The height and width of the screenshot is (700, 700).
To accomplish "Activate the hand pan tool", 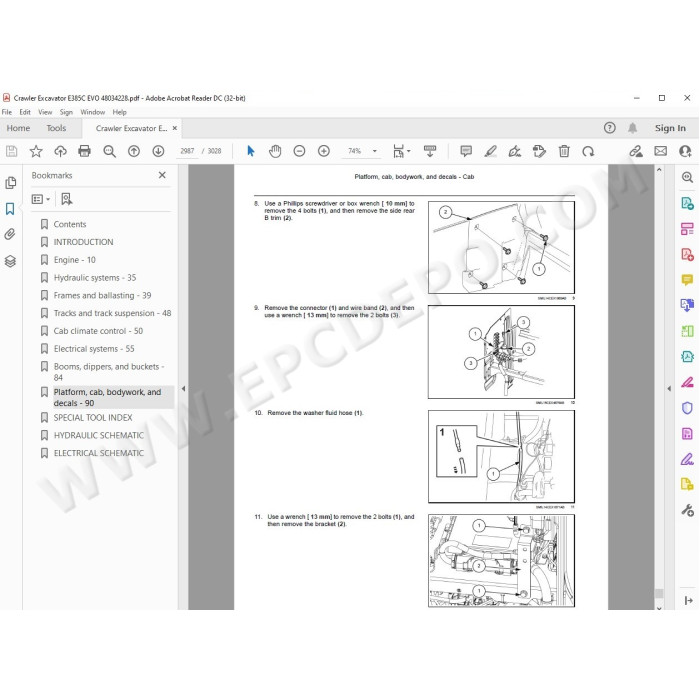I will point(275,151).
